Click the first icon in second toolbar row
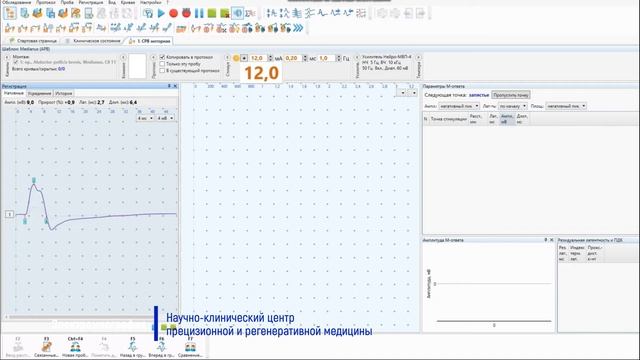The width and height of the screenshot is (640, 360). point(10,28)
